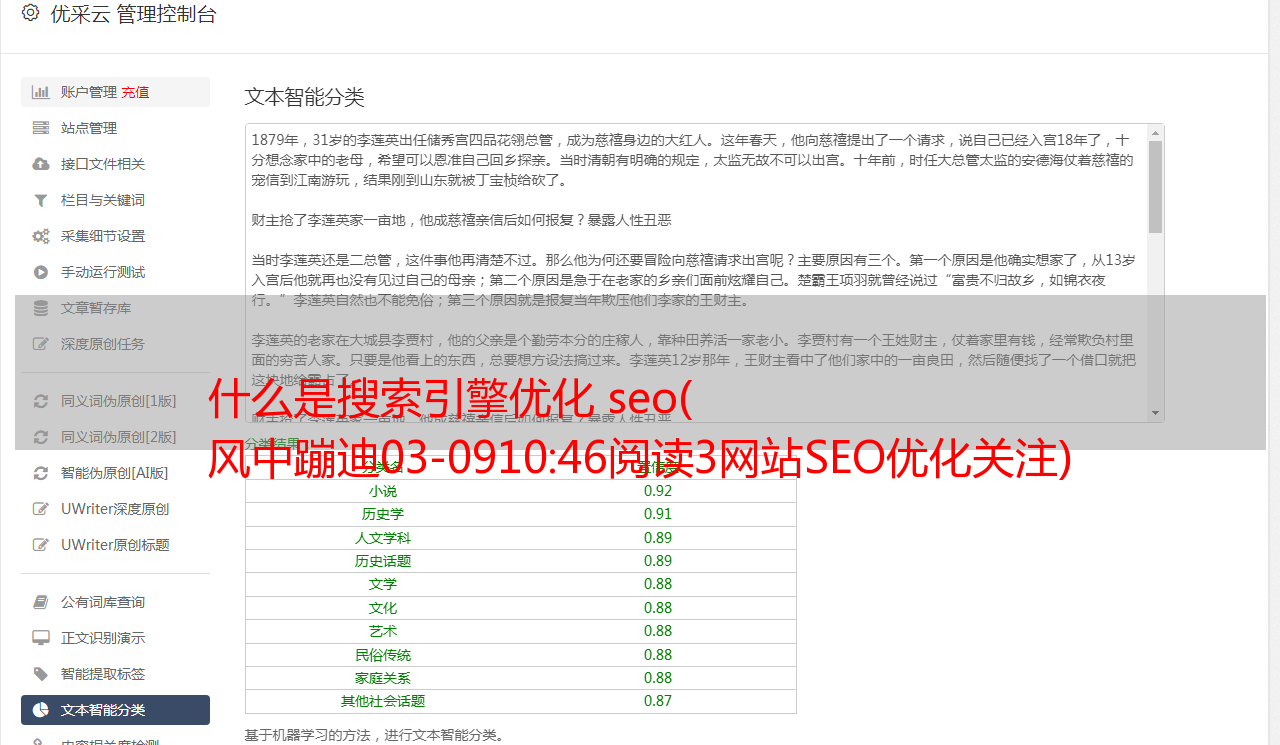1280x745 pixels.
Task: Open 账户管理 in the sidebar
Action: point(115,92)
